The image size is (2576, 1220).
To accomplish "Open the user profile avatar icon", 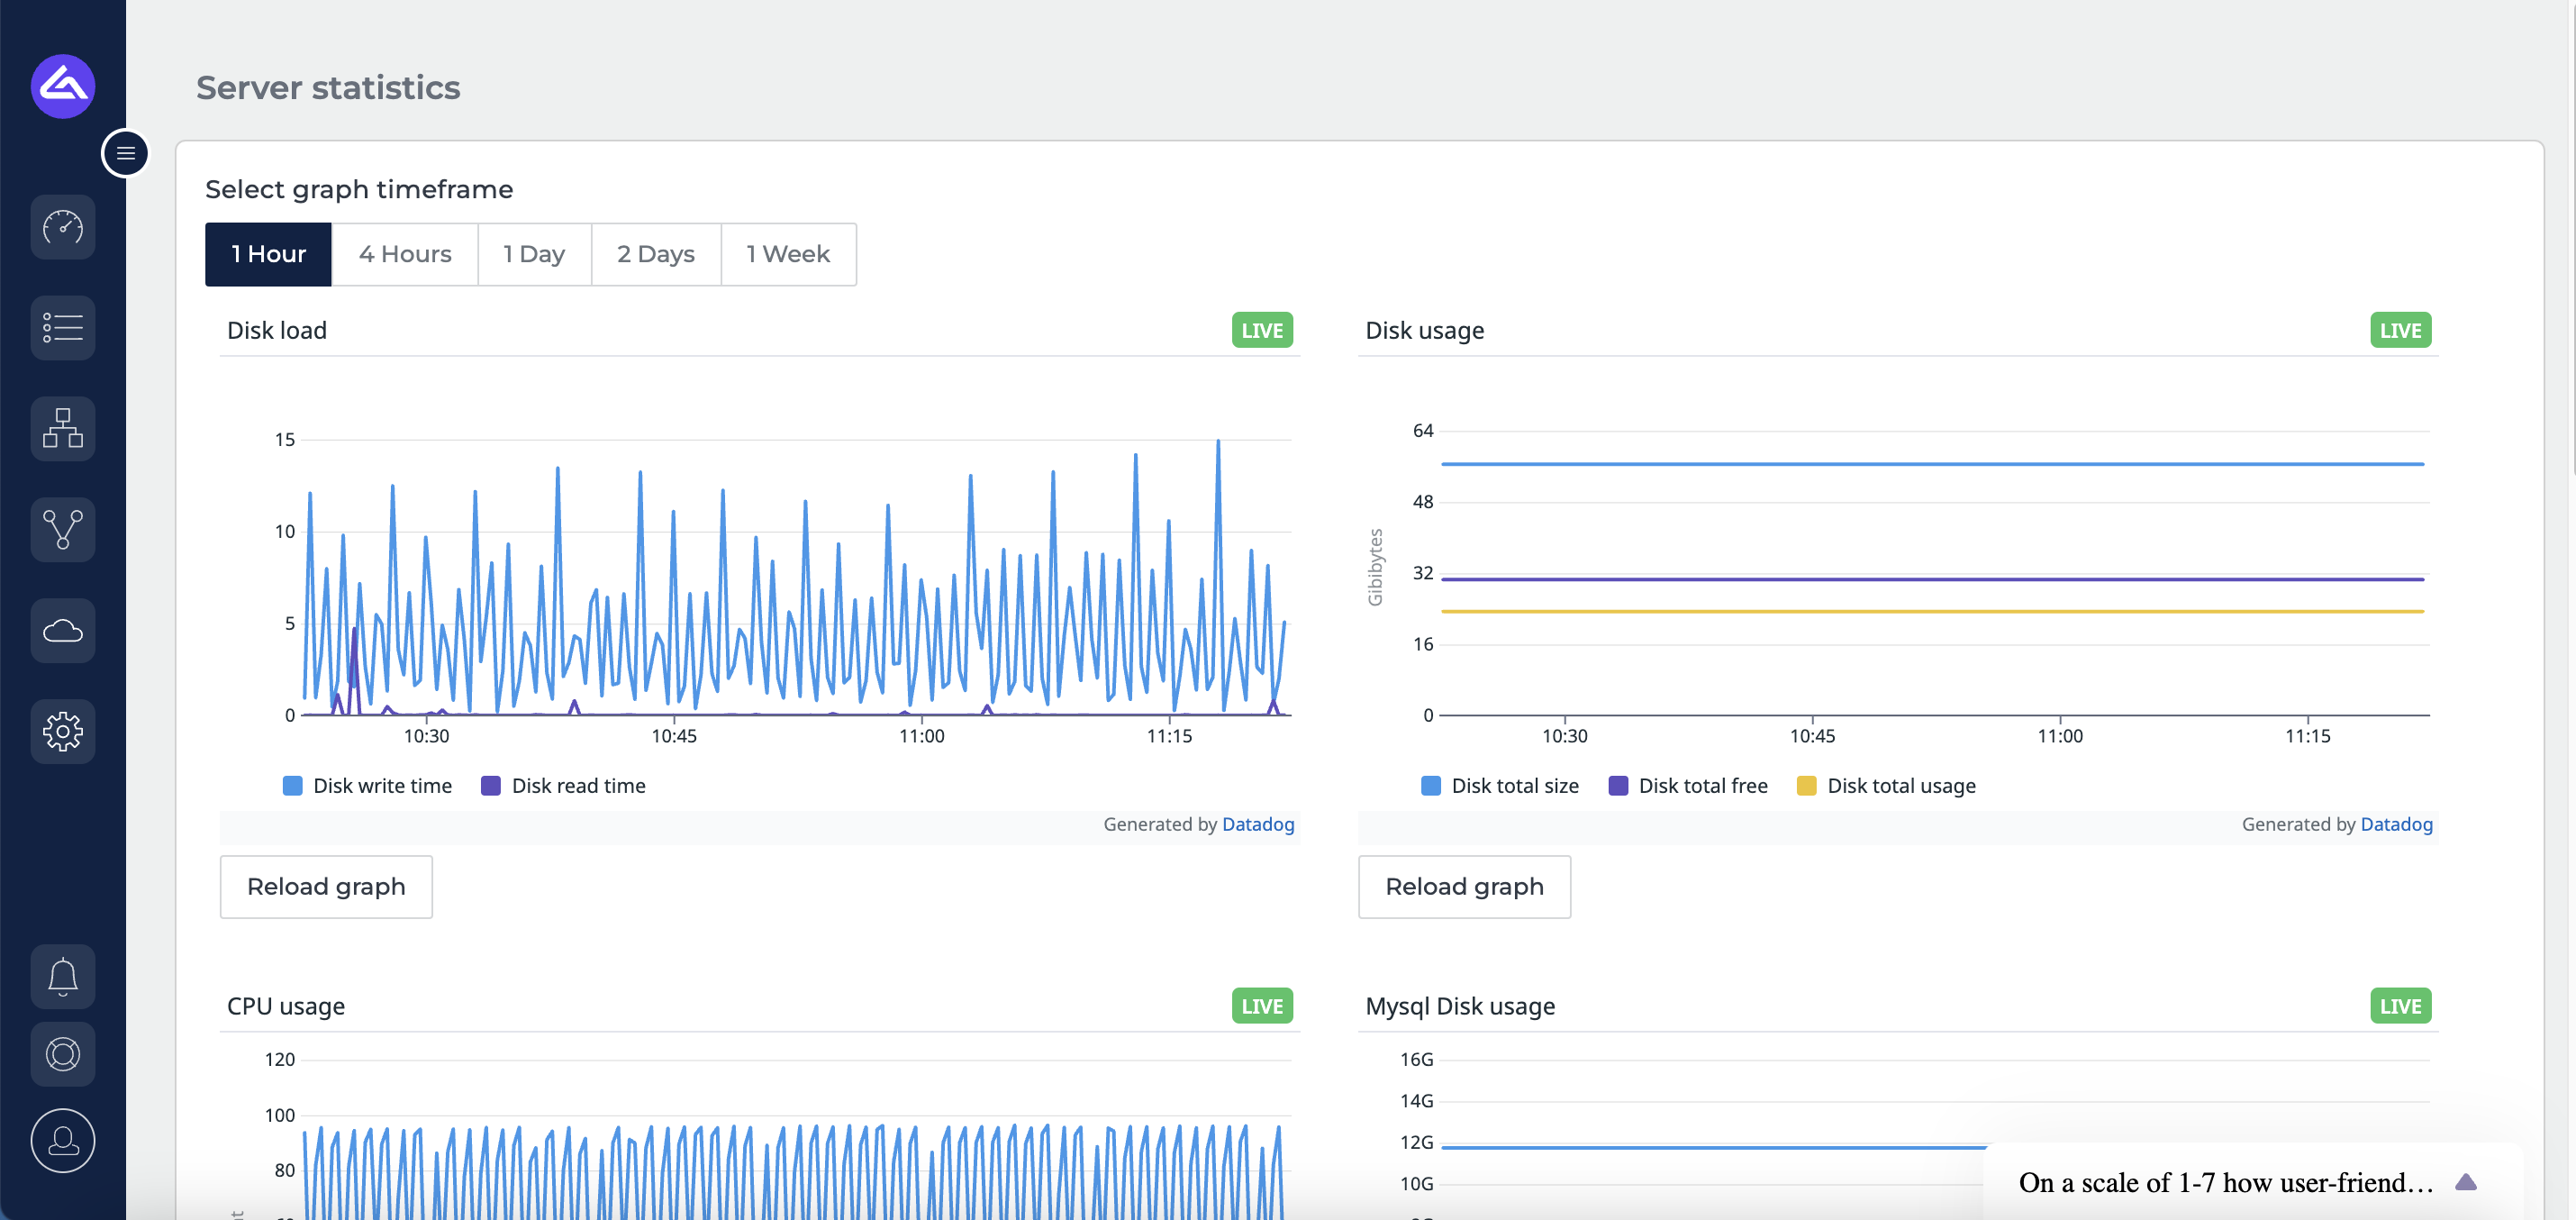I will (x=63, y=1140).
